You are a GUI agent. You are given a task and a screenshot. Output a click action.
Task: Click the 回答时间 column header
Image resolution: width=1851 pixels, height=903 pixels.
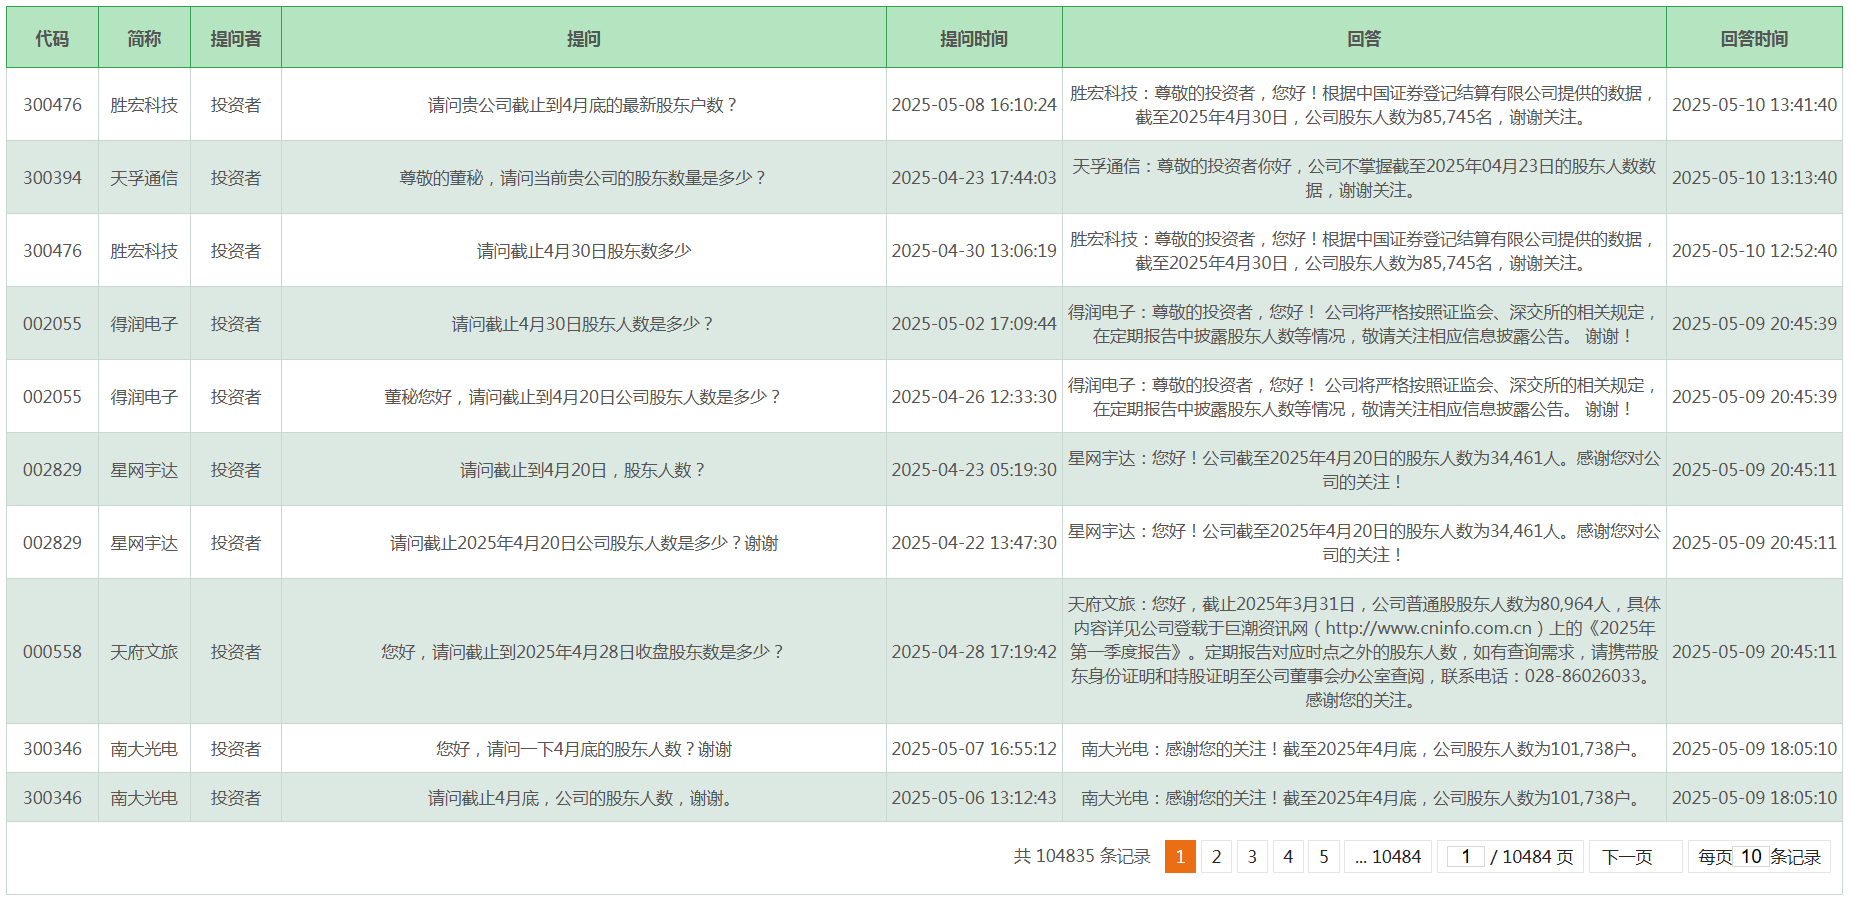[x=1754, y=38]
